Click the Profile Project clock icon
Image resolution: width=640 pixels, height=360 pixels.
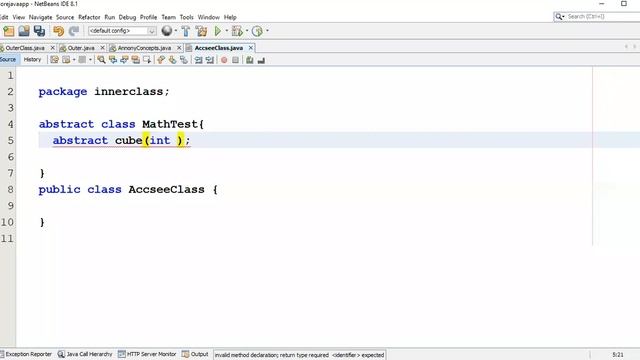tap(257, 31)
